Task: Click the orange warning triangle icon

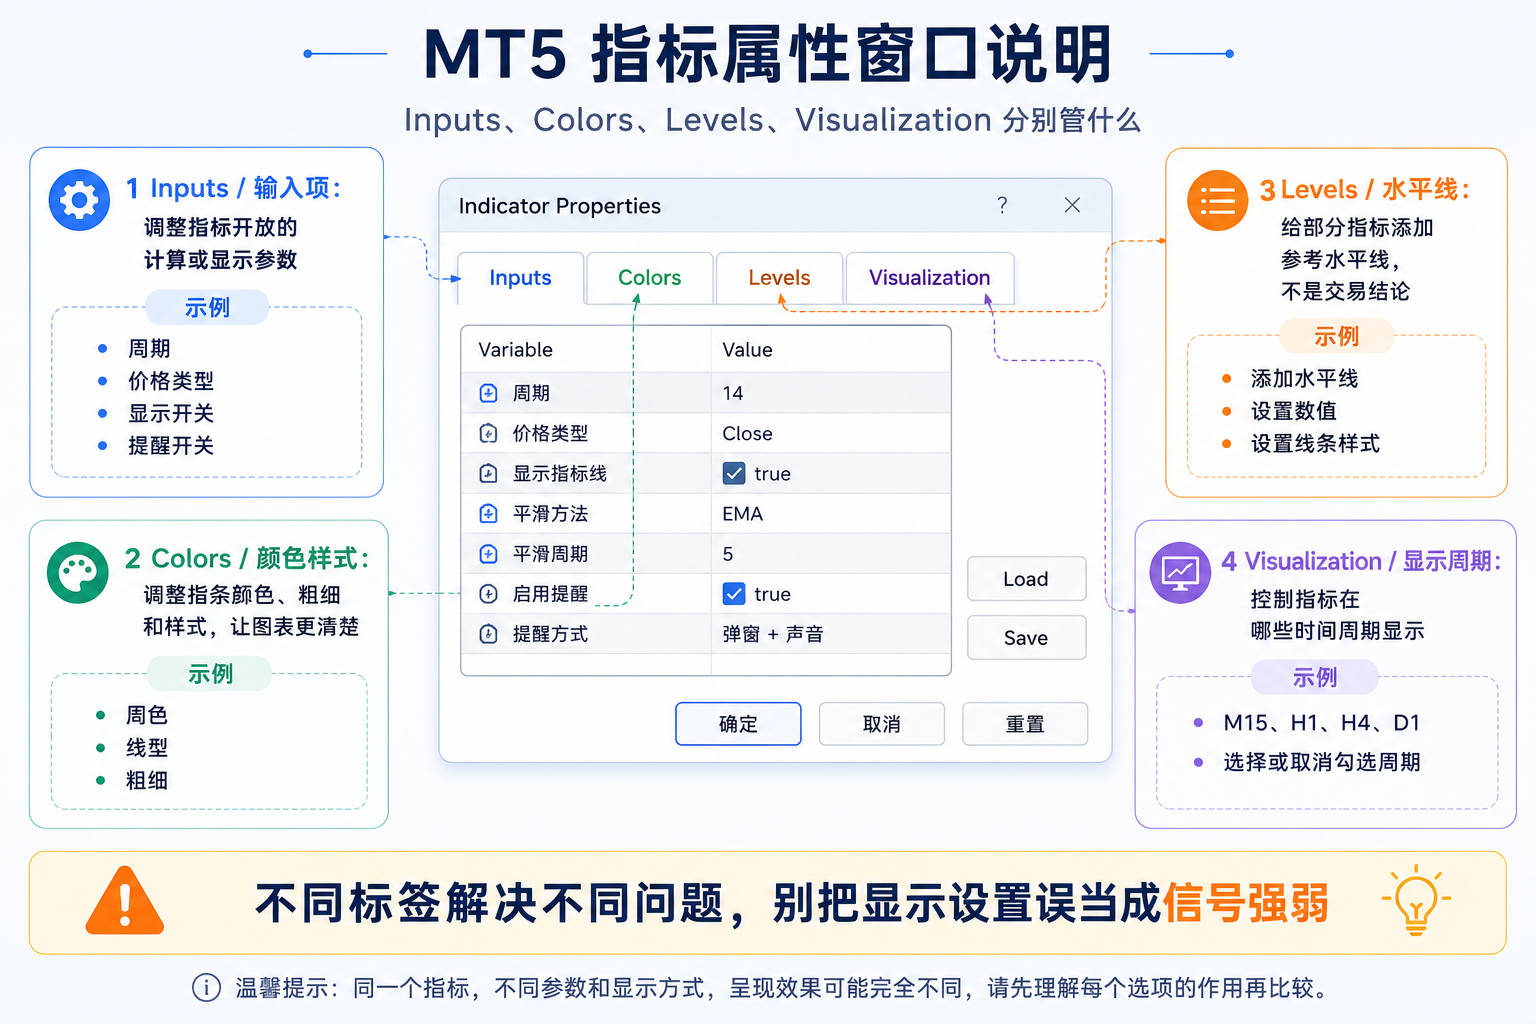Action: coord(125,902)
